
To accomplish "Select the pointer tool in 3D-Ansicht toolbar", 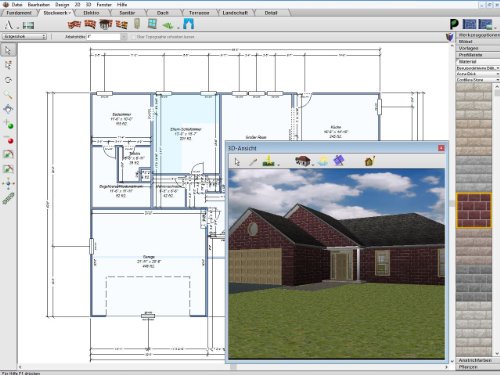I will point(237,162).
